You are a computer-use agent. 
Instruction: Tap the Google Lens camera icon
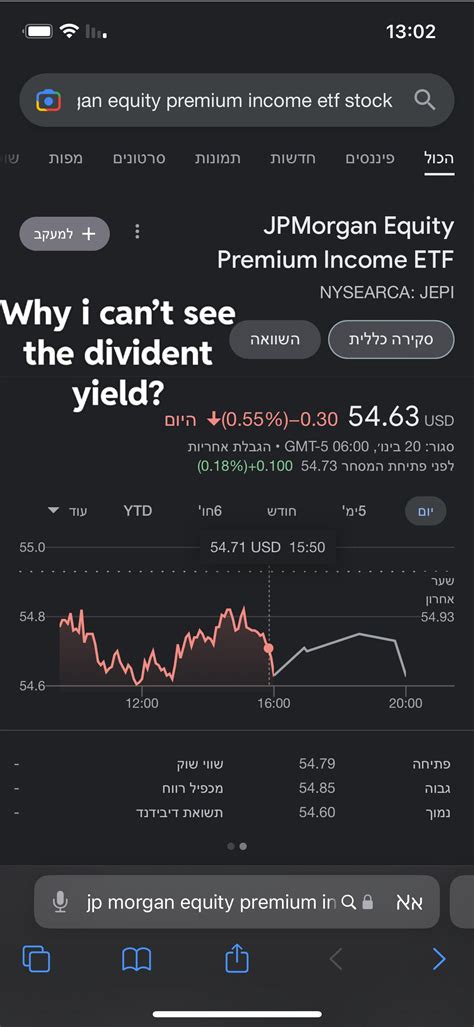[x=48, y=101]
